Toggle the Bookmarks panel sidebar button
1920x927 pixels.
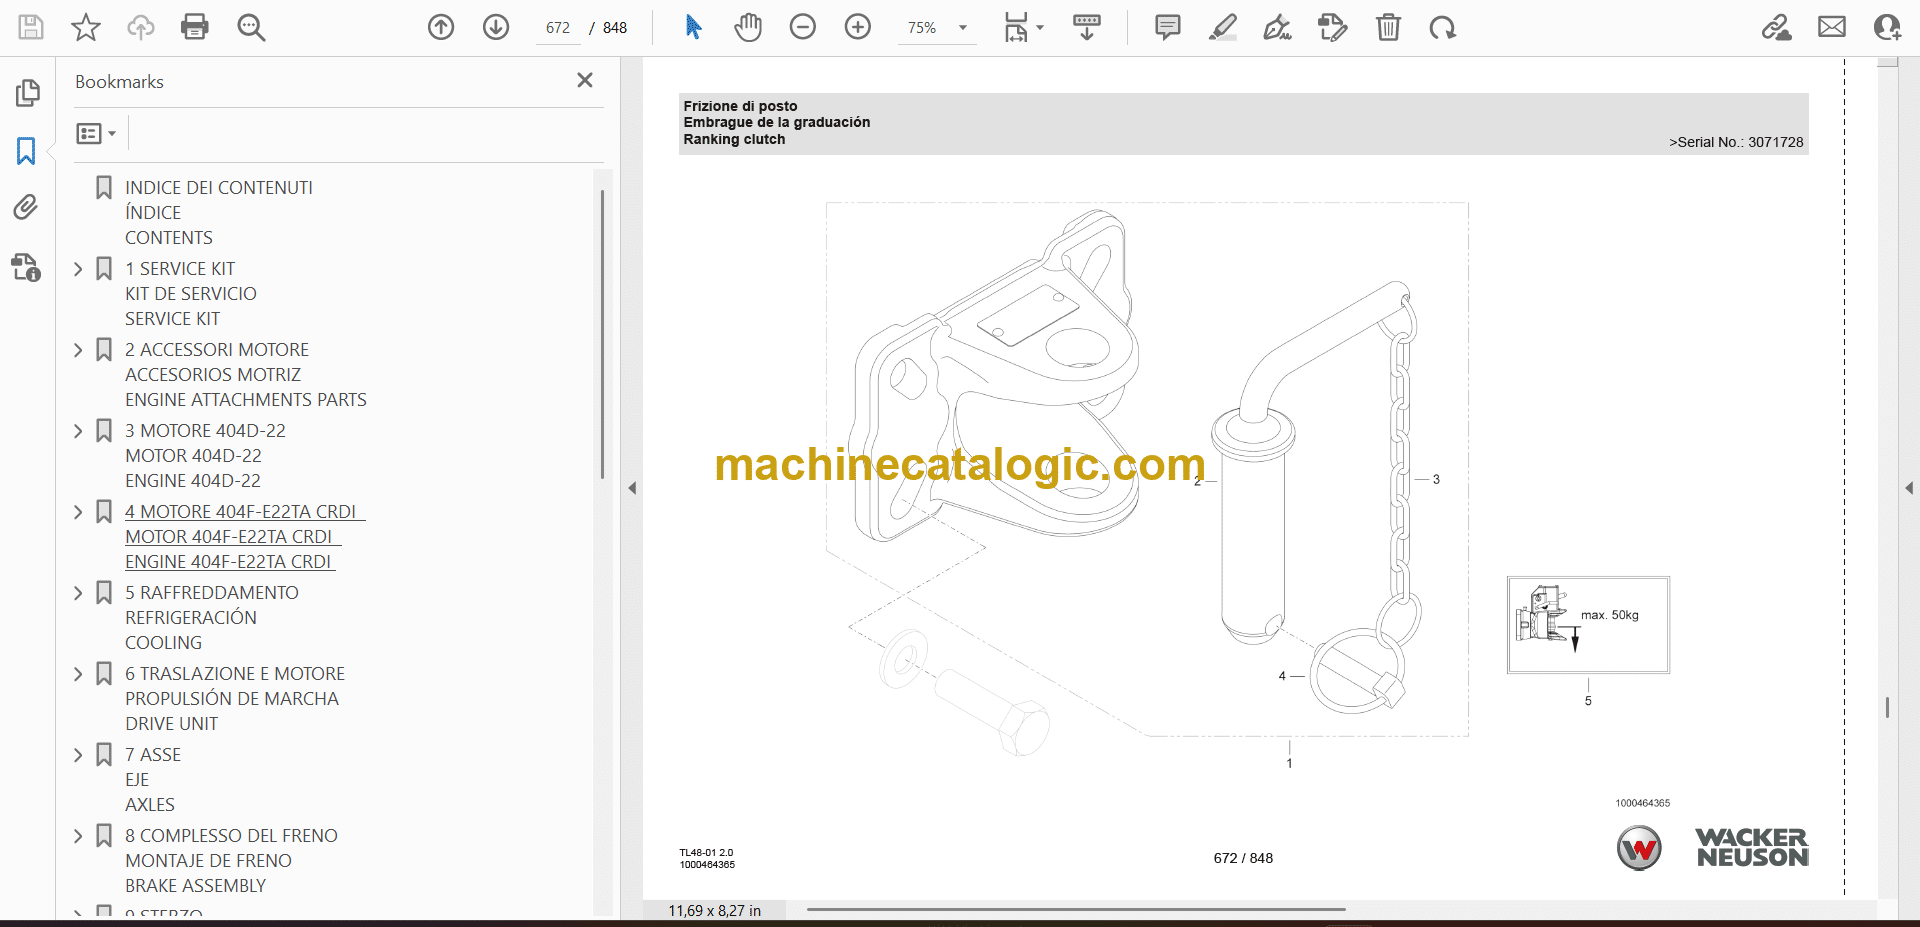click(x=26, y=151)
